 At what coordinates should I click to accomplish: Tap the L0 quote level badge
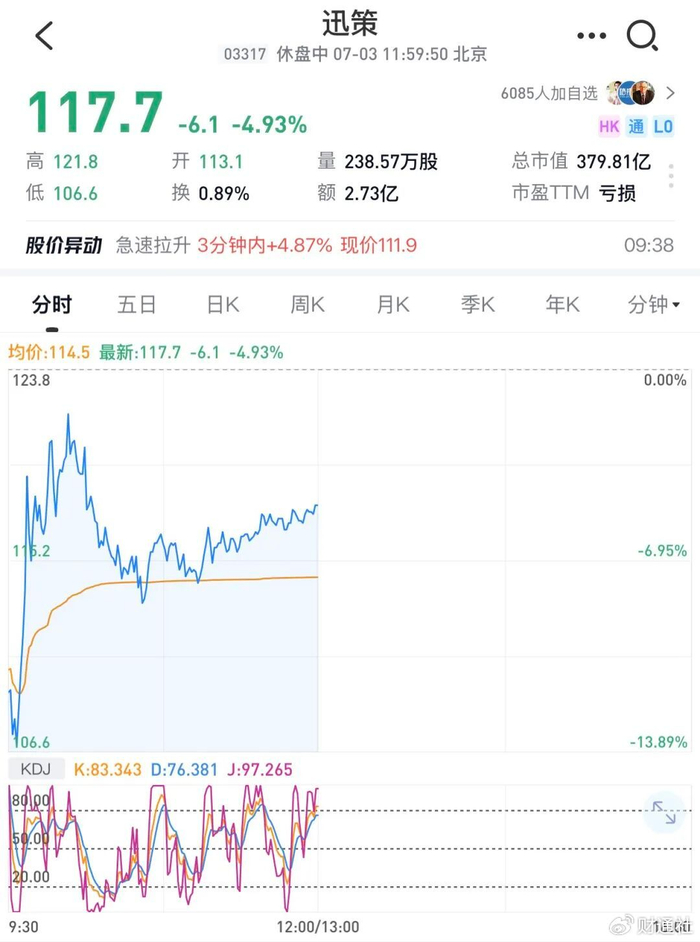tap(663, 126)
